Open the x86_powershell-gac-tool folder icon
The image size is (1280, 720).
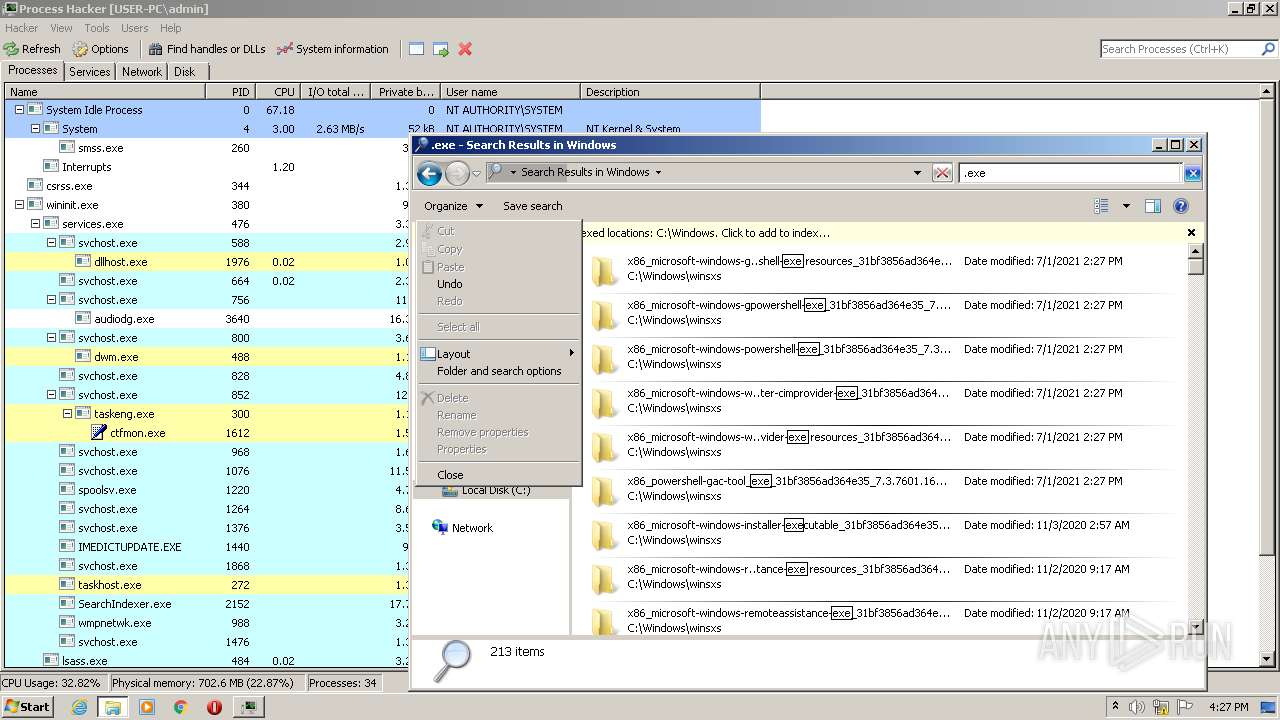[x=604, y=490]
